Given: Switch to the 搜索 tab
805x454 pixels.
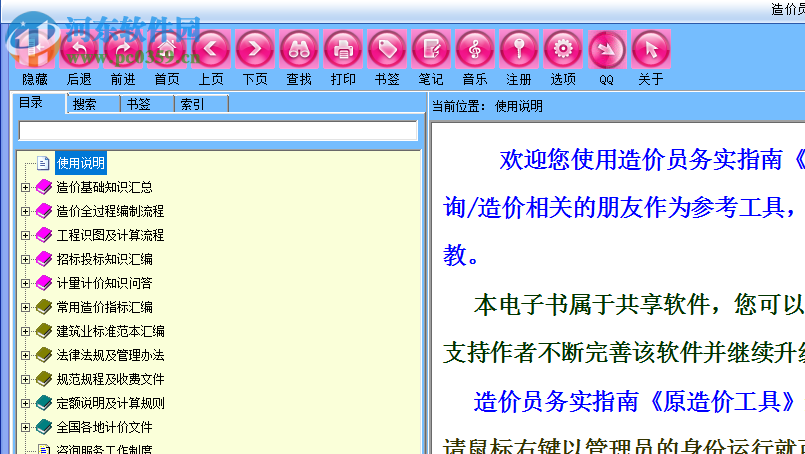Looking at the screenshot, I should (x=93, y=104).
